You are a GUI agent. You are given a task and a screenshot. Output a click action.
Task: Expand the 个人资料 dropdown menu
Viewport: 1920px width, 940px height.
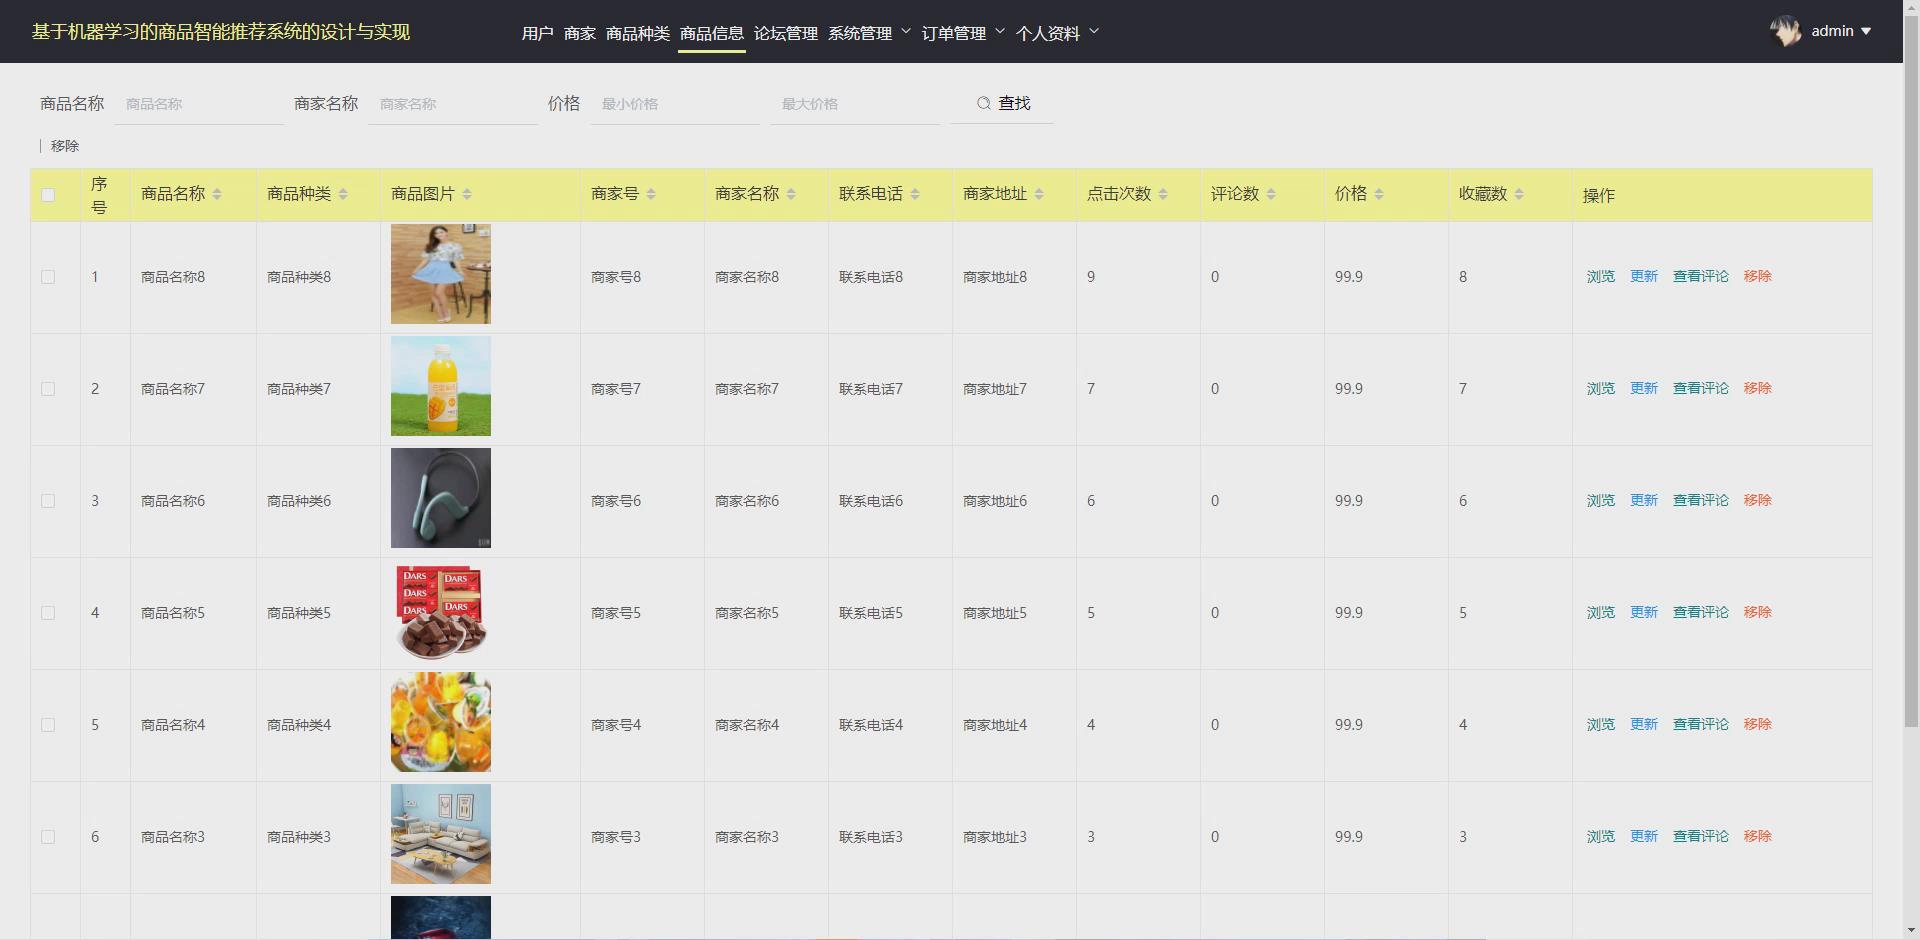[1057, 33]
